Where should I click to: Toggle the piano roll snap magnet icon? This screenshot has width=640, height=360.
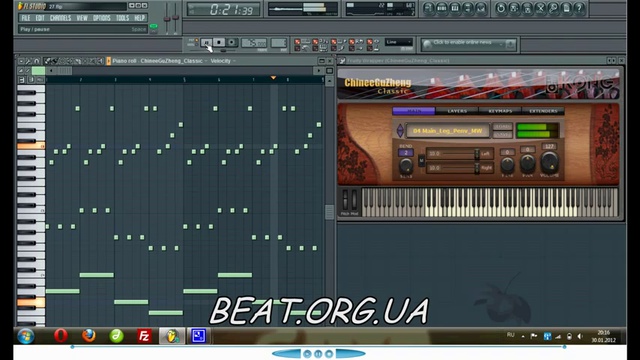point(36,61)
